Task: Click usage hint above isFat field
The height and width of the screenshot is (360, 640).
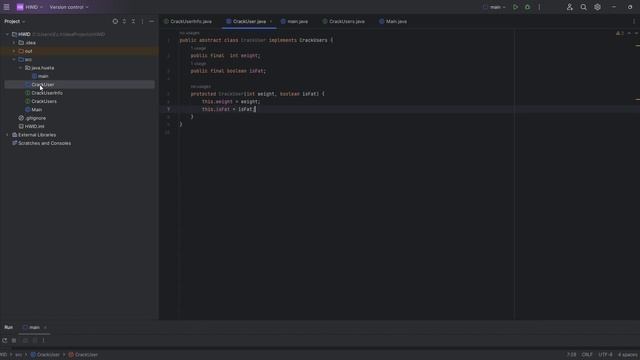Action: tap(198, 64)
